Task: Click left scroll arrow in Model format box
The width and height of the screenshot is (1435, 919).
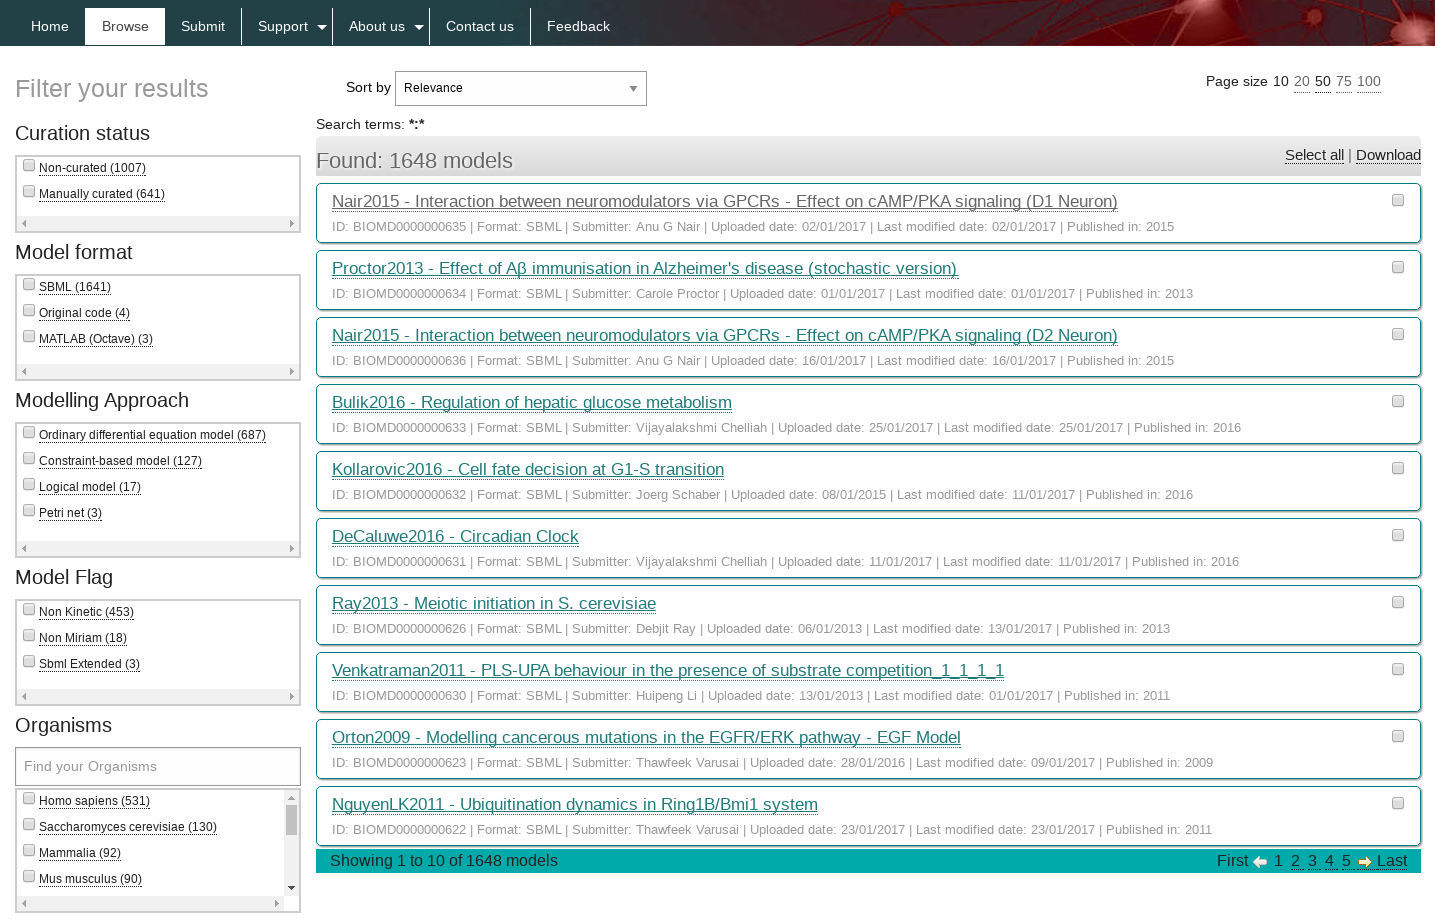Action: (24, 372)
